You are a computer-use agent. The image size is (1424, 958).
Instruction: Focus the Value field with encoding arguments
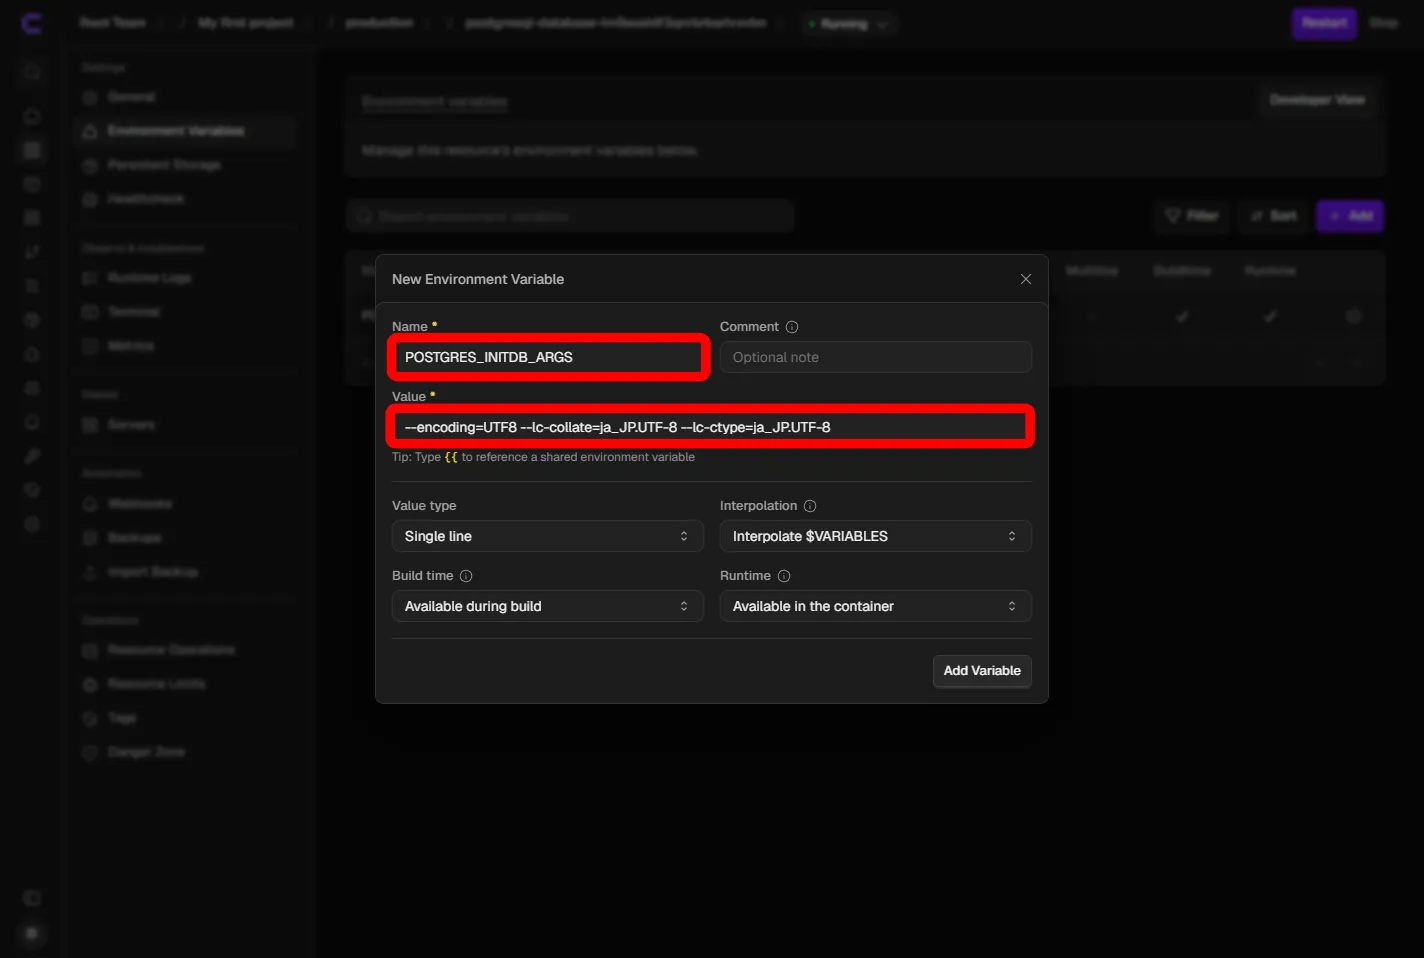711,427
